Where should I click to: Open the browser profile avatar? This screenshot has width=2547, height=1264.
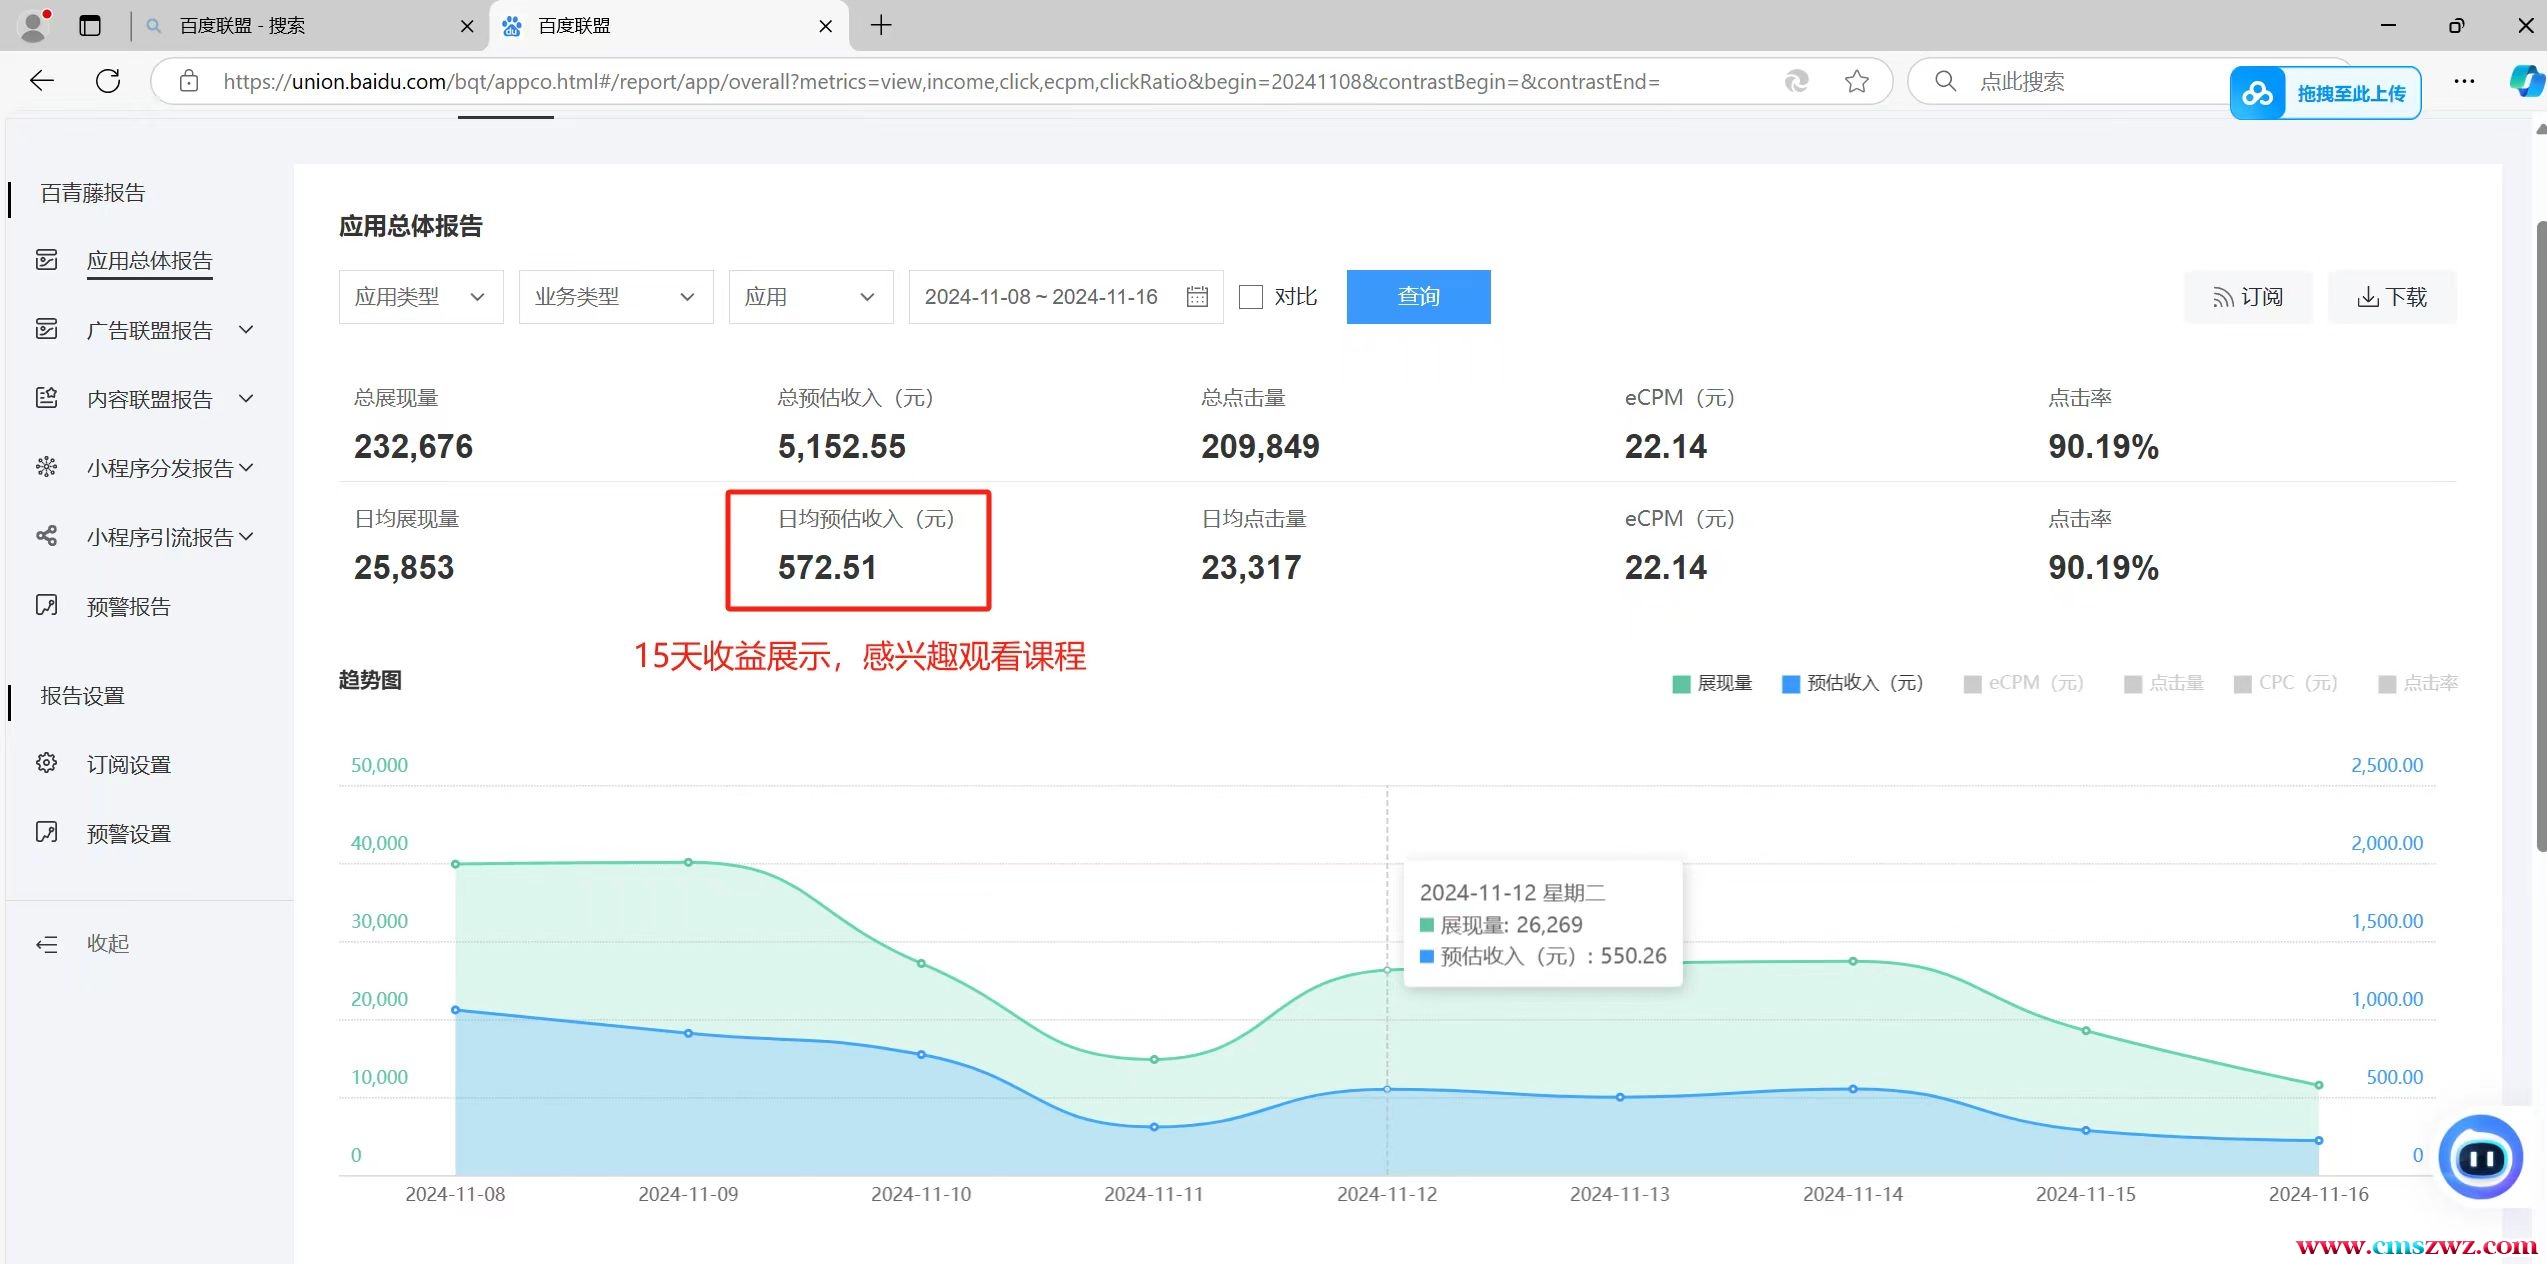[34, 25]
